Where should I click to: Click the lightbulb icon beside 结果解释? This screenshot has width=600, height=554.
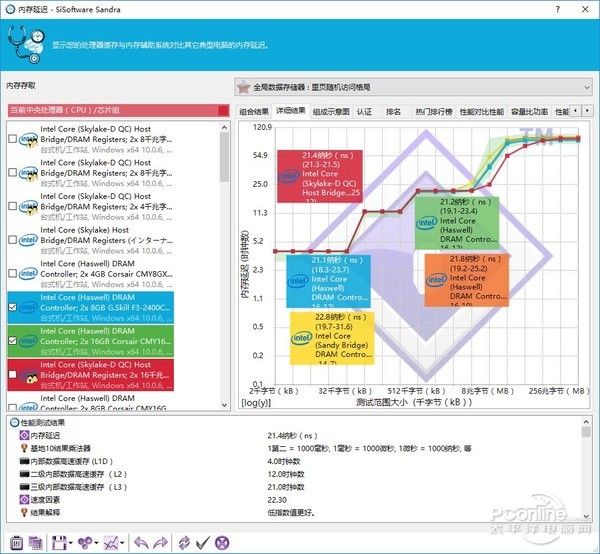tap(24, 512)
